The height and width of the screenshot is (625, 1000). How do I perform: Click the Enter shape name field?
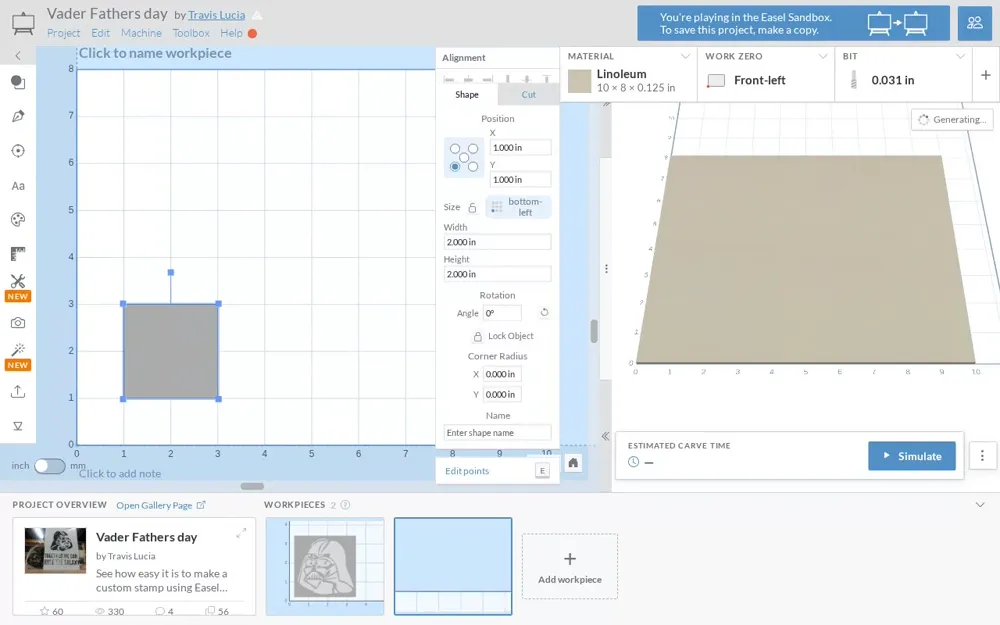497,432
